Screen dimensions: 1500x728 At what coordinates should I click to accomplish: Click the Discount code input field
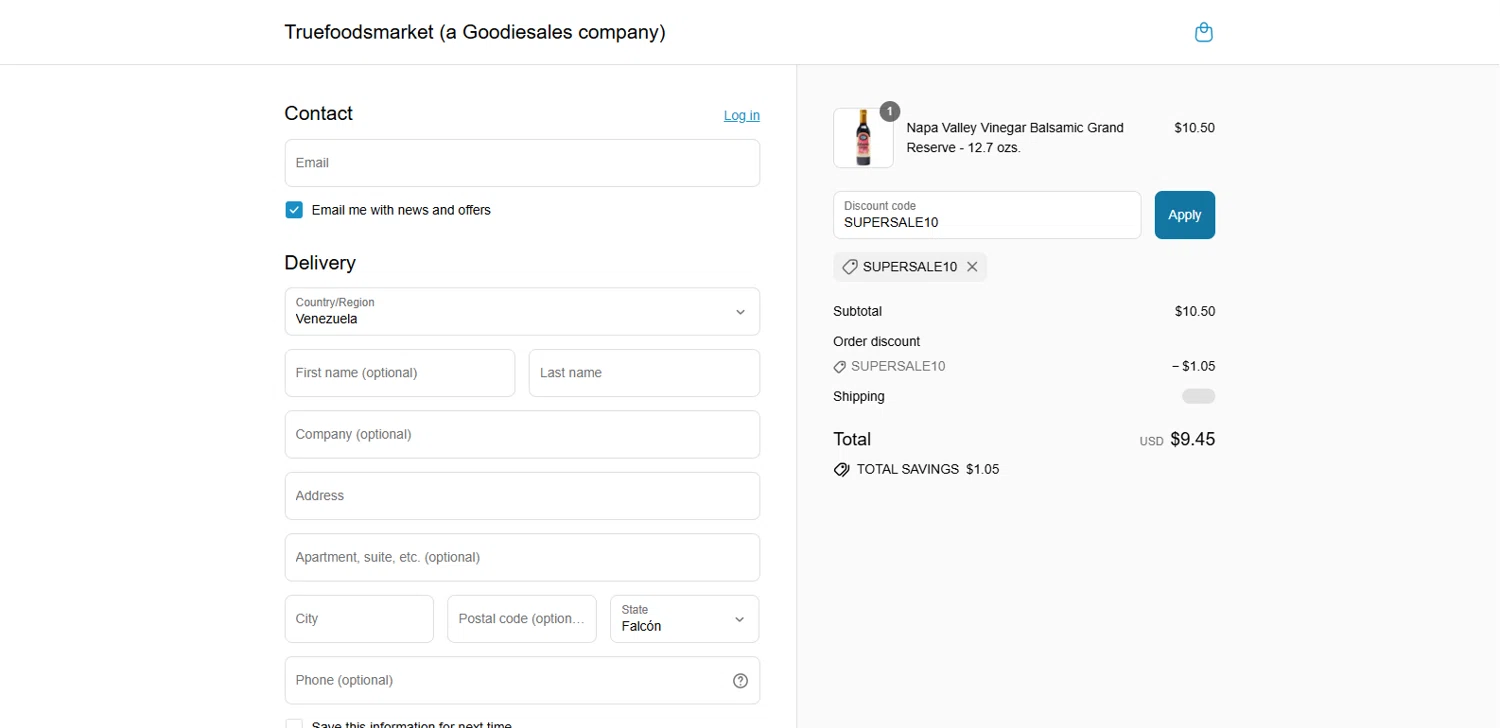coord(987,215)
